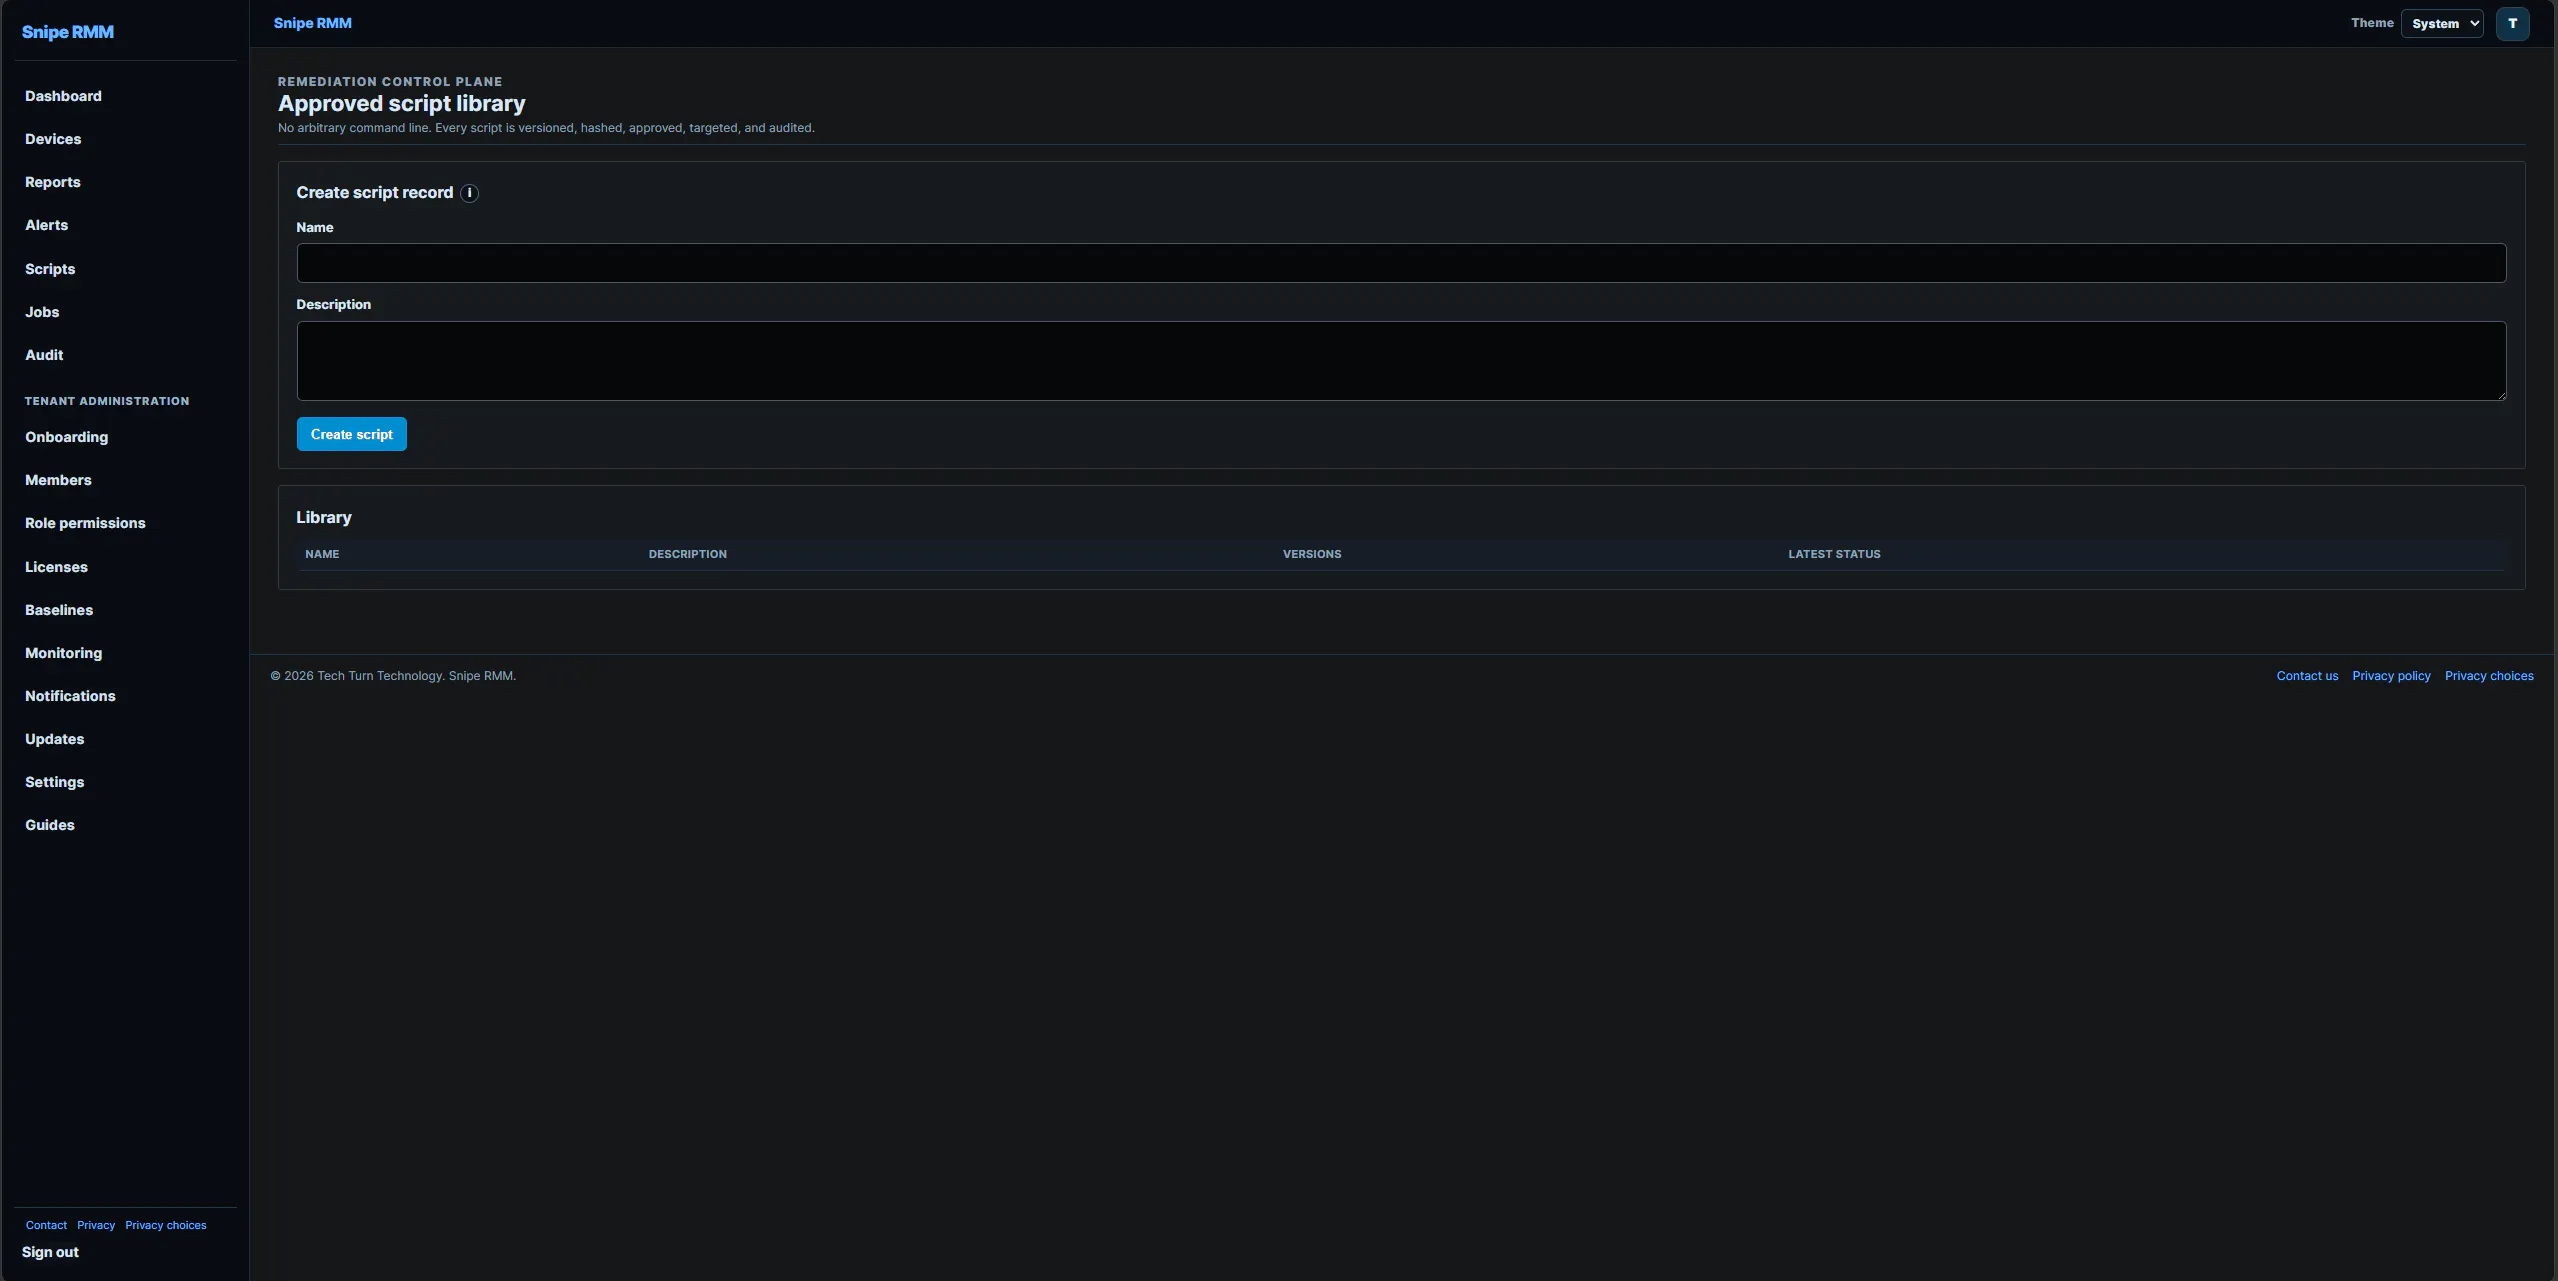The height and width of the screenshot is (1281, 2558).
Task: Click the LATEST STATUS column header
Action: (x=1834, y=554)
